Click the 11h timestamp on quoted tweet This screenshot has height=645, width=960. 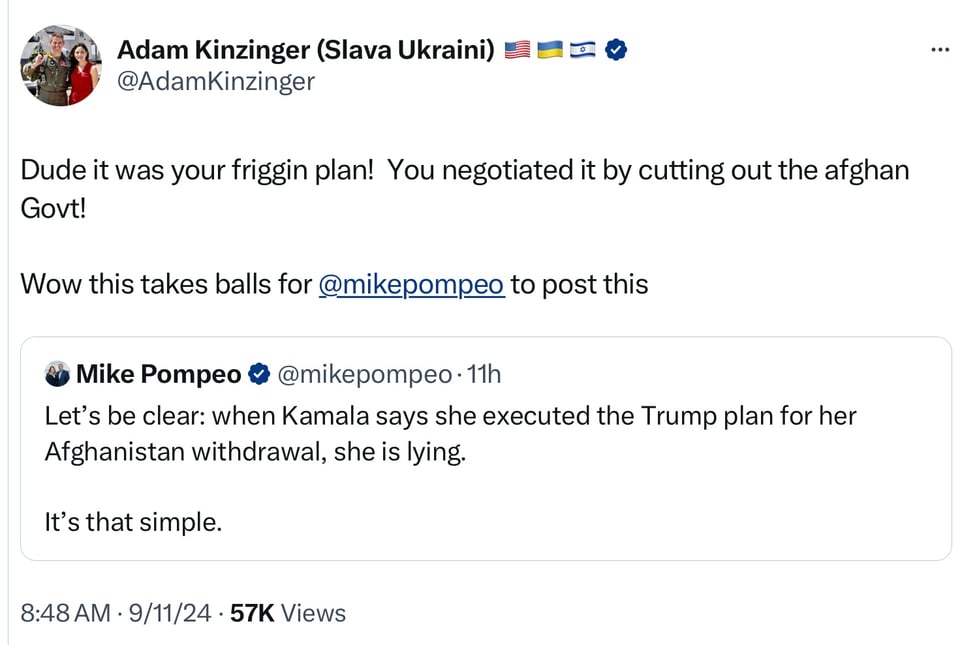point(484,375)
